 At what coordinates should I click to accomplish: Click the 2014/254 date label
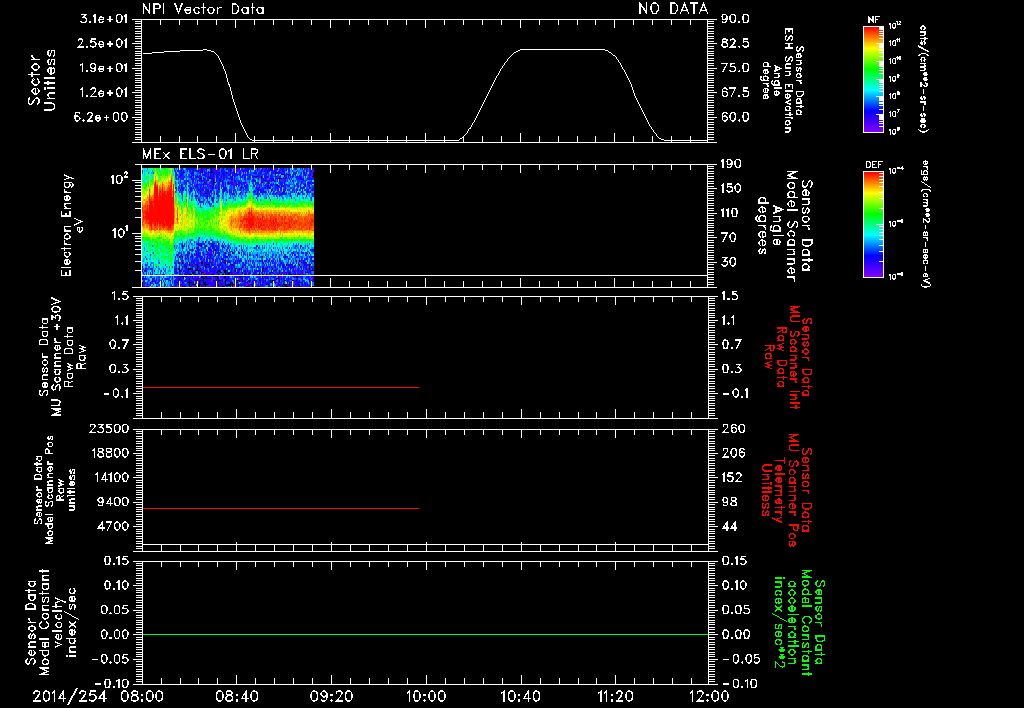pyautogui.click(x=69, y=696)
